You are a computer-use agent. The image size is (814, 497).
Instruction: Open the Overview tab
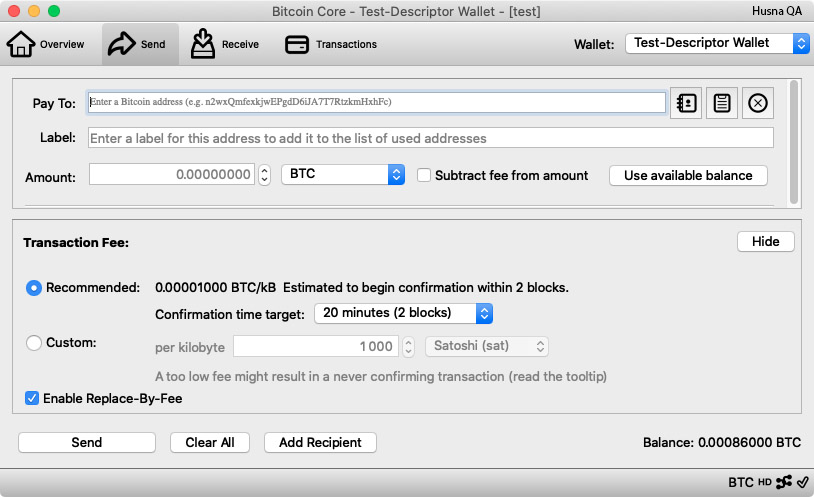pyautogui.click(x=46, y=44)
